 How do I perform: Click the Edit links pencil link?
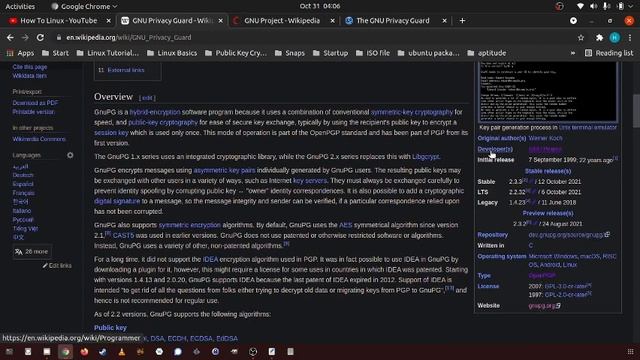coord(57,266)
